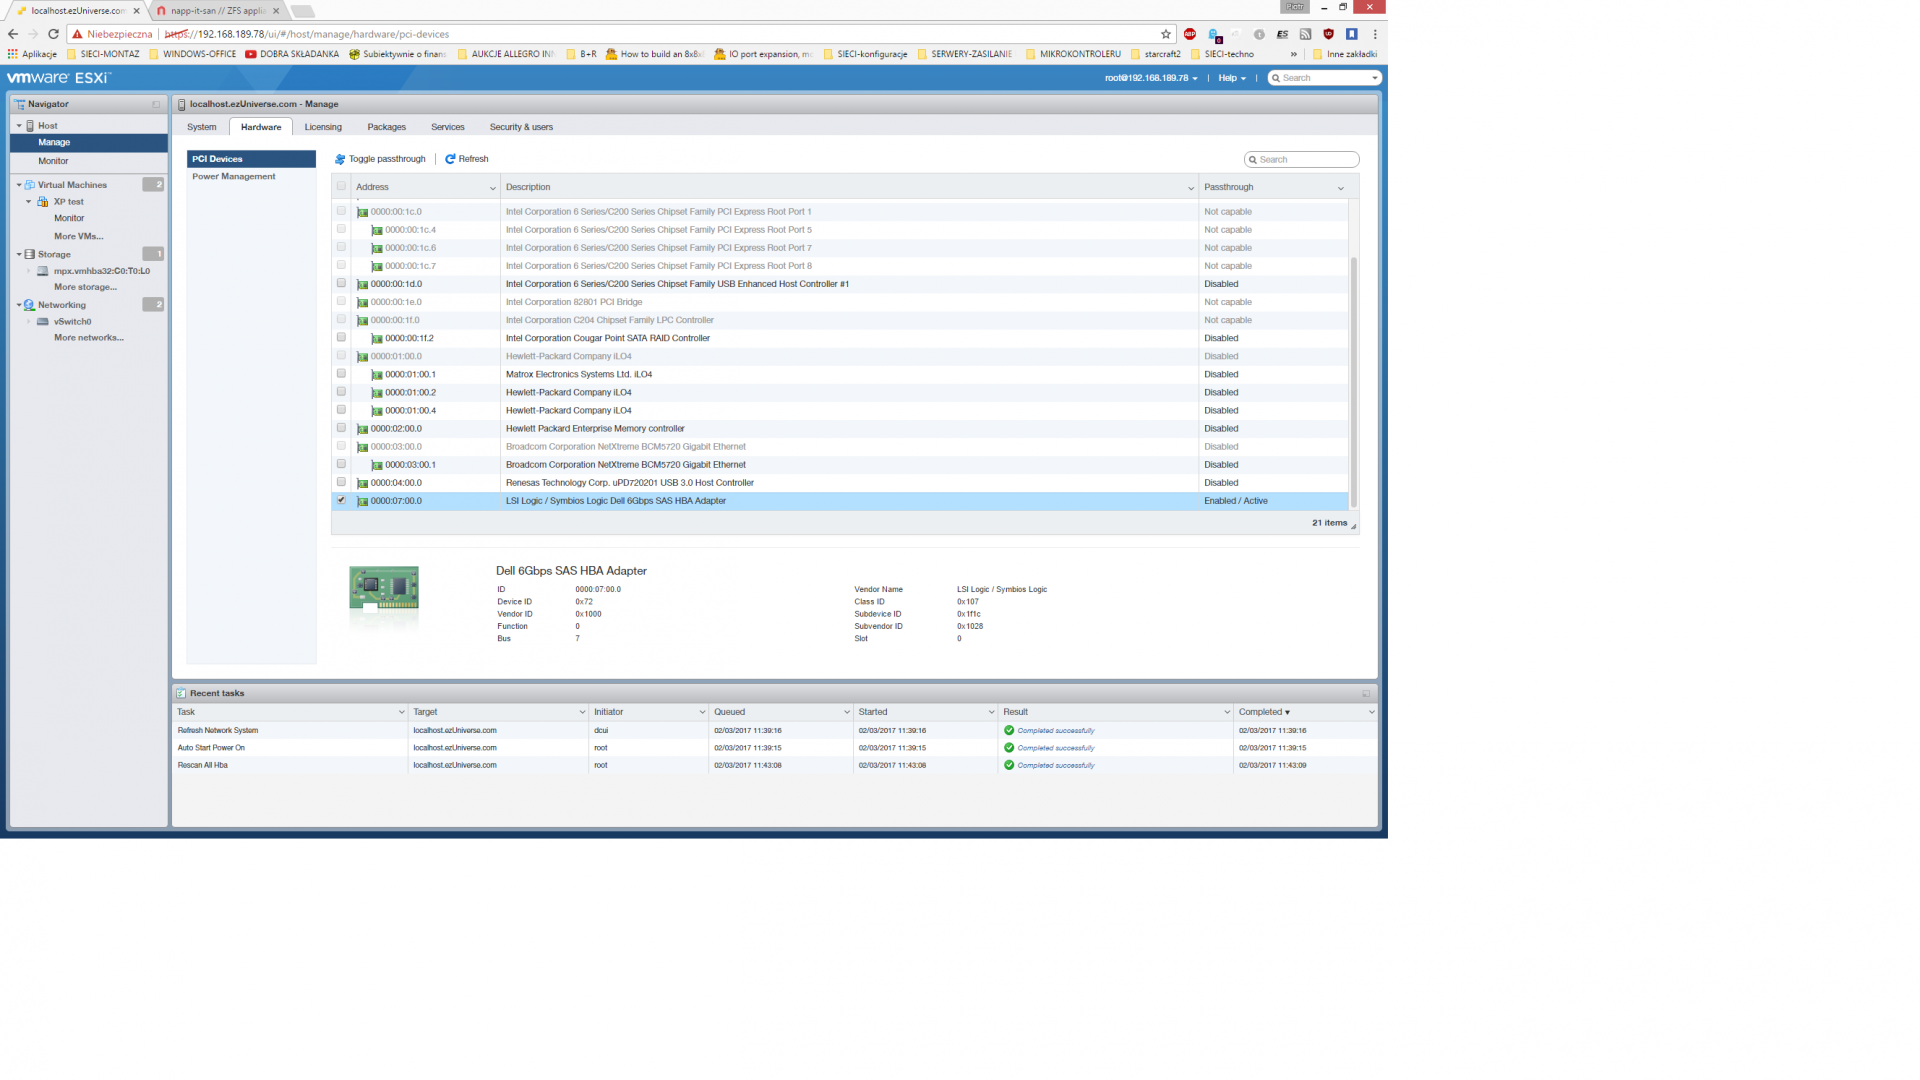Click the Networking icon in Navigator

(30, 305)
